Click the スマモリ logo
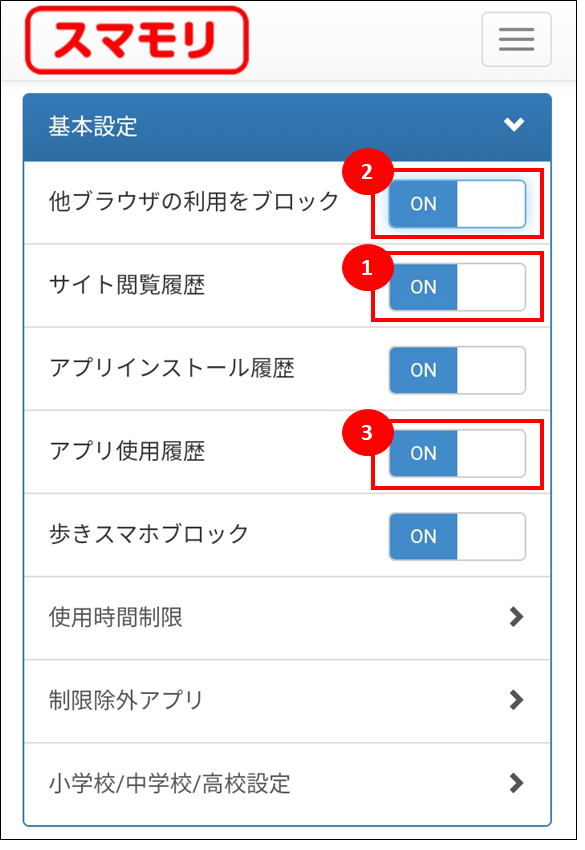The height and width of the screenshot is (850, 585). click(138, 40)
